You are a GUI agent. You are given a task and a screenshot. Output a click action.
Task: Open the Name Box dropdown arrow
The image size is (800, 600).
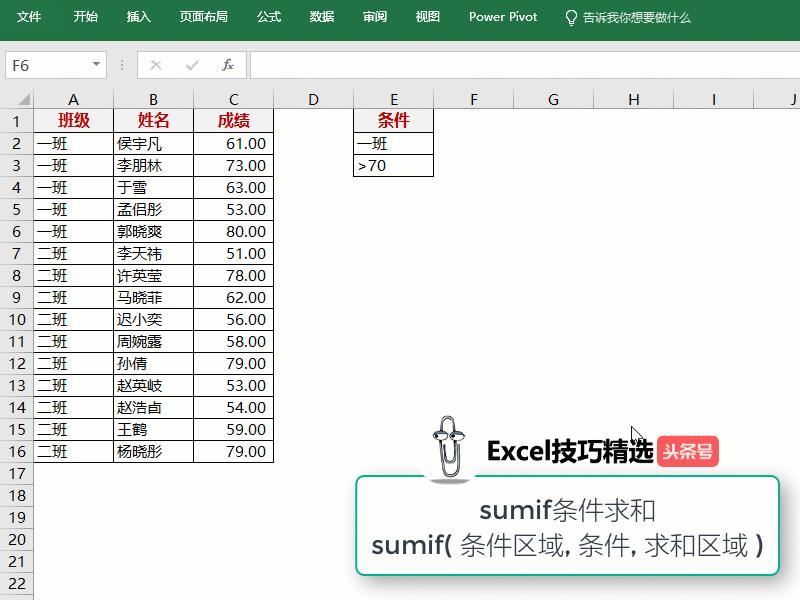[94, 65]
